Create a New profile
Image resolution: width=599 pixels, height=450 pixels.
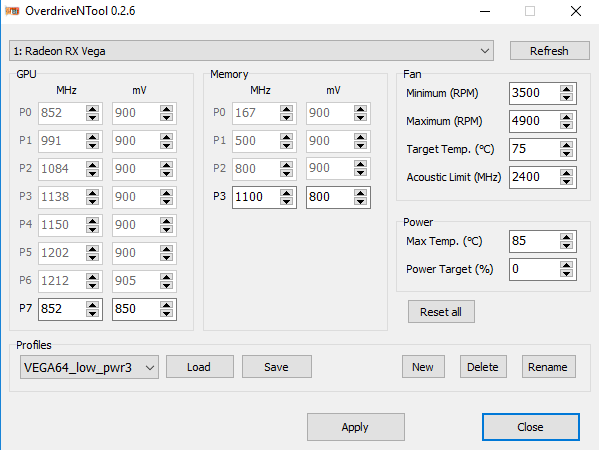click(423, 367)
